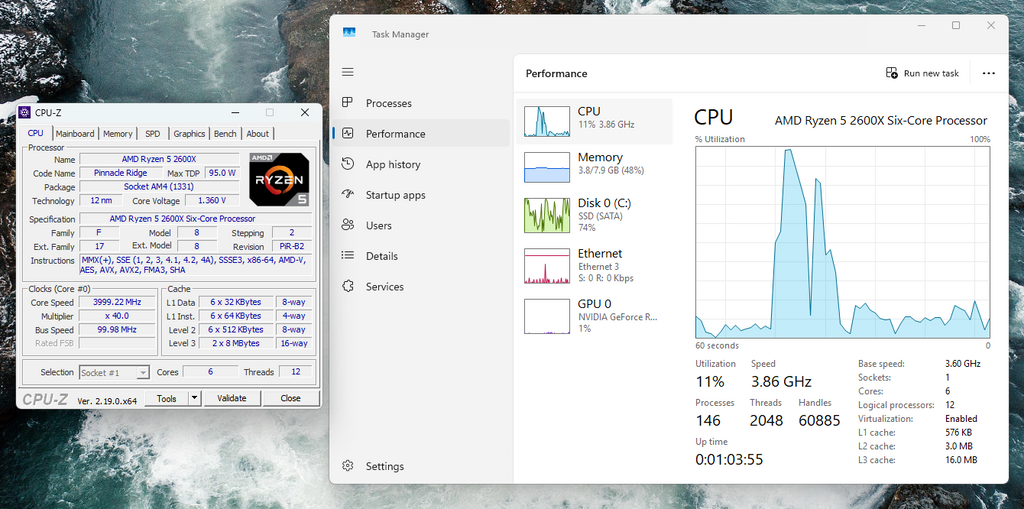Click the Pinnacle Ridge code name value

coord(120,173)
